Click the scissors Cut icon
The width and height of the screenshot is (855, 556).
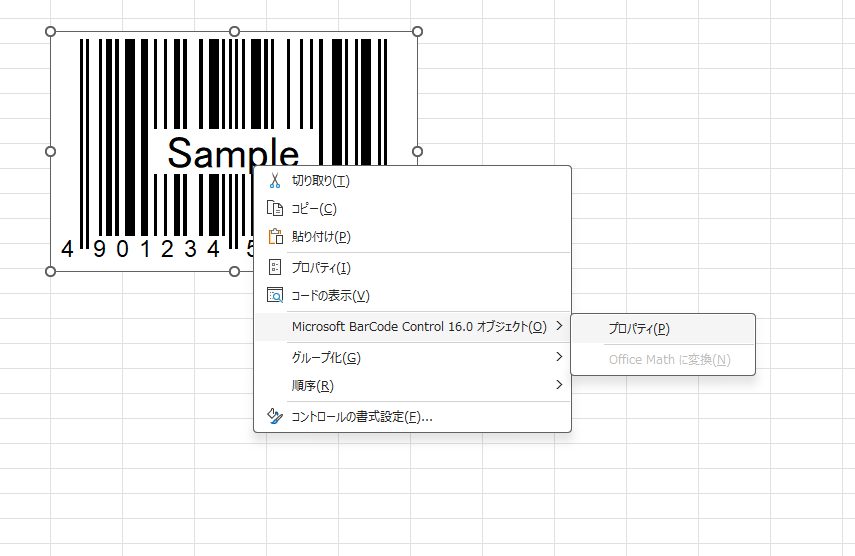(x=275, y=180)
